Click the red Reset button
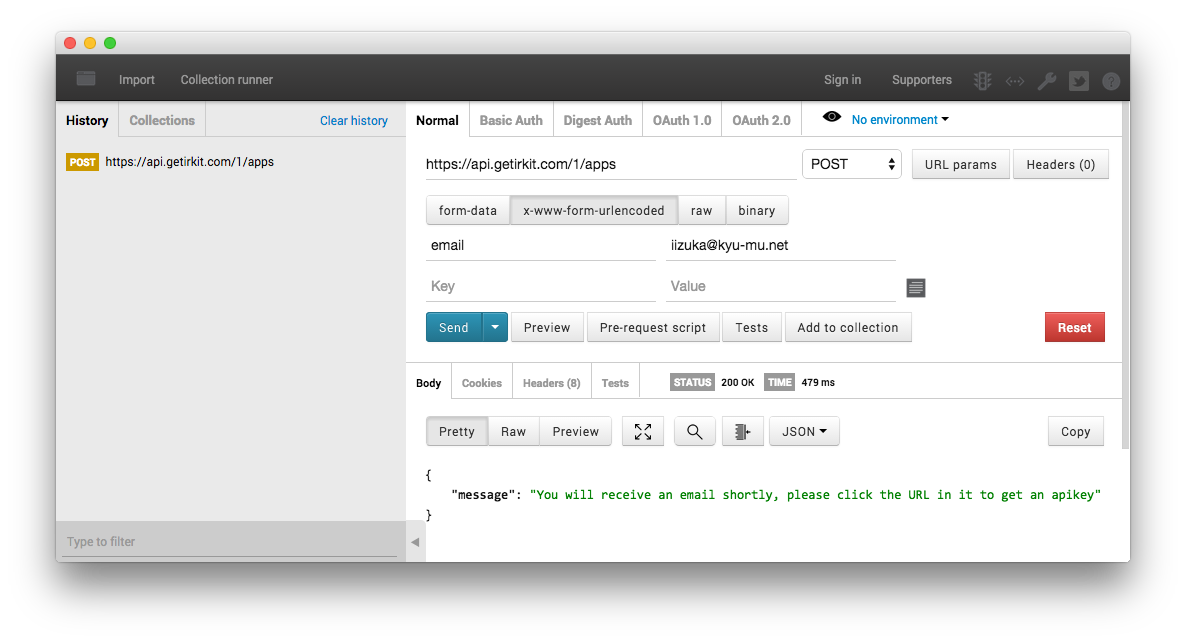This screenshot has height=642, width=1186. [1075, 327]
